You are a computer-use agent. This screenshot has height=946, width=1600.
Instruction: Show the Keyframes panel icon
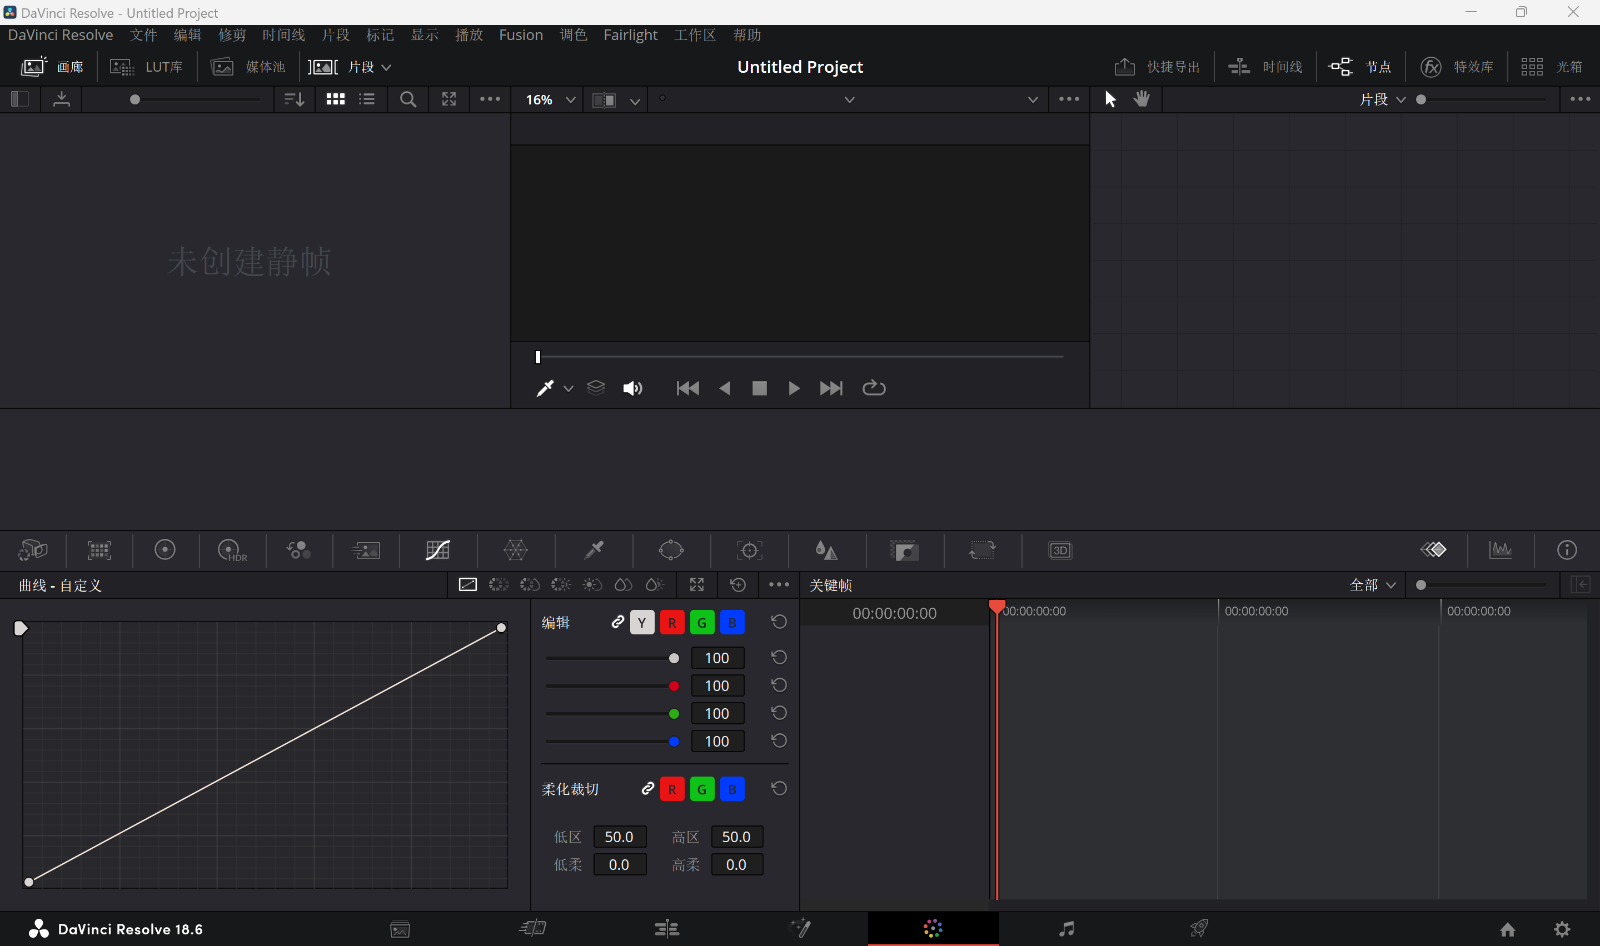(x=1434, y=550)
